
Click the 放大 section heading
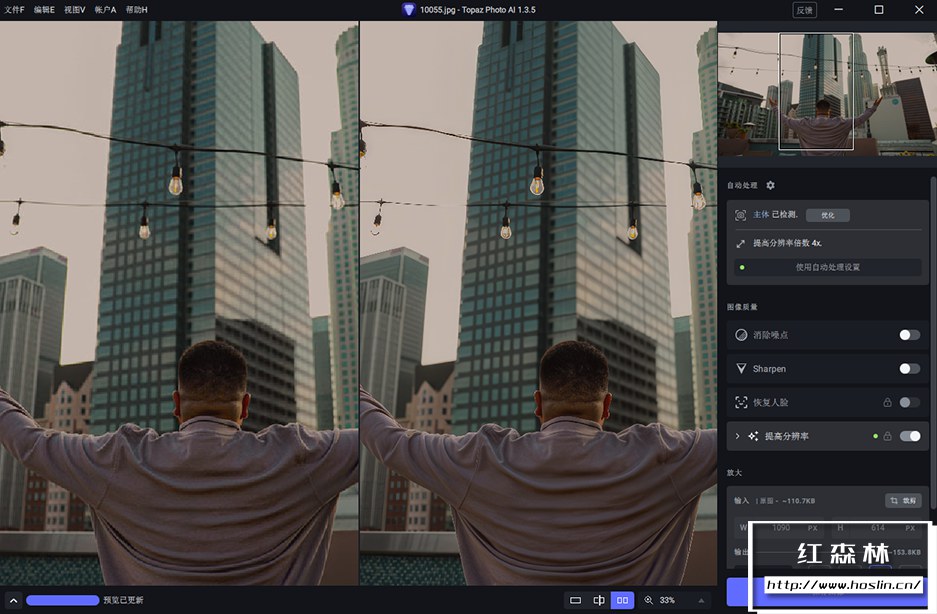click(734, 473)
